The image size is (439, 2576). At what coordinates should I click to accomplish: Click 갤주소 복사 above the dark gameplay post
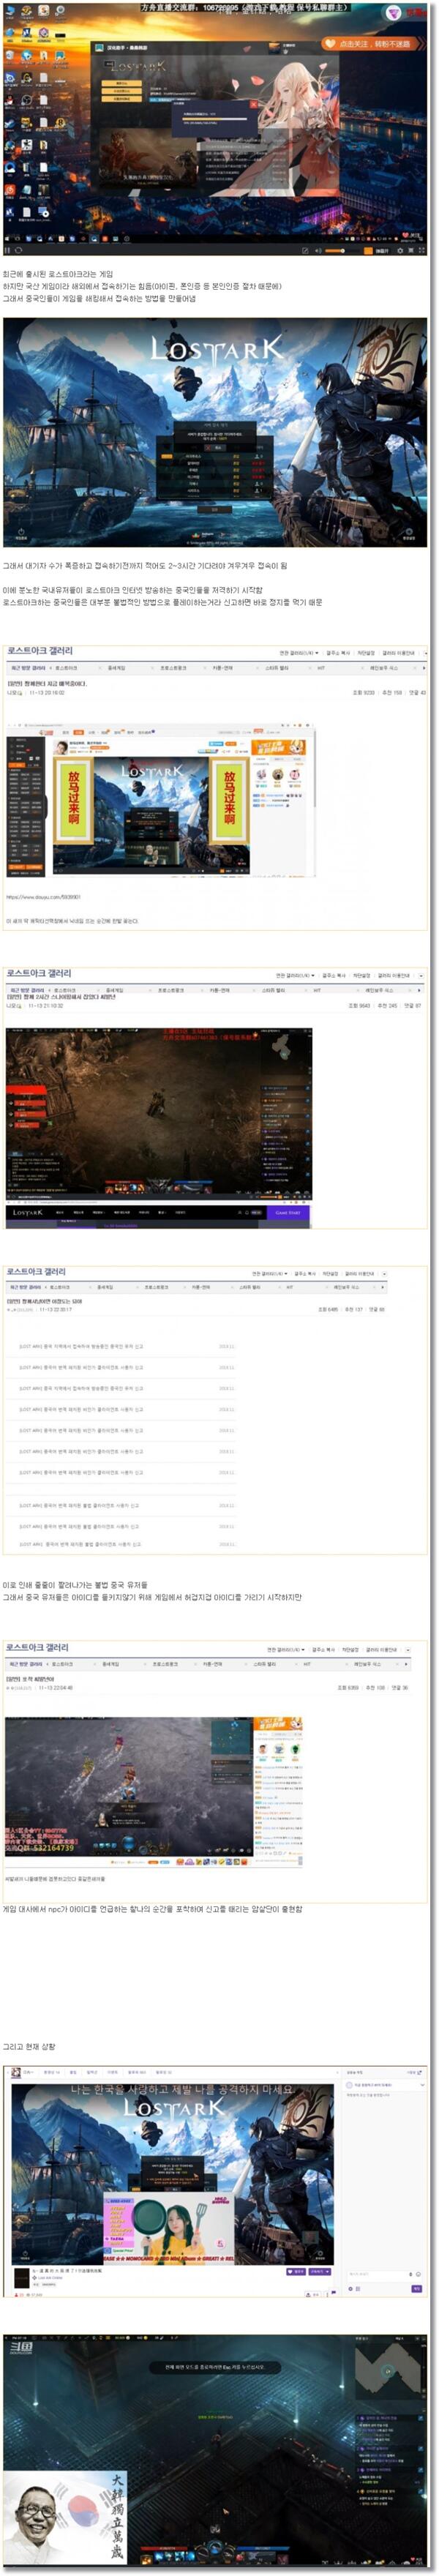point(334,976)
